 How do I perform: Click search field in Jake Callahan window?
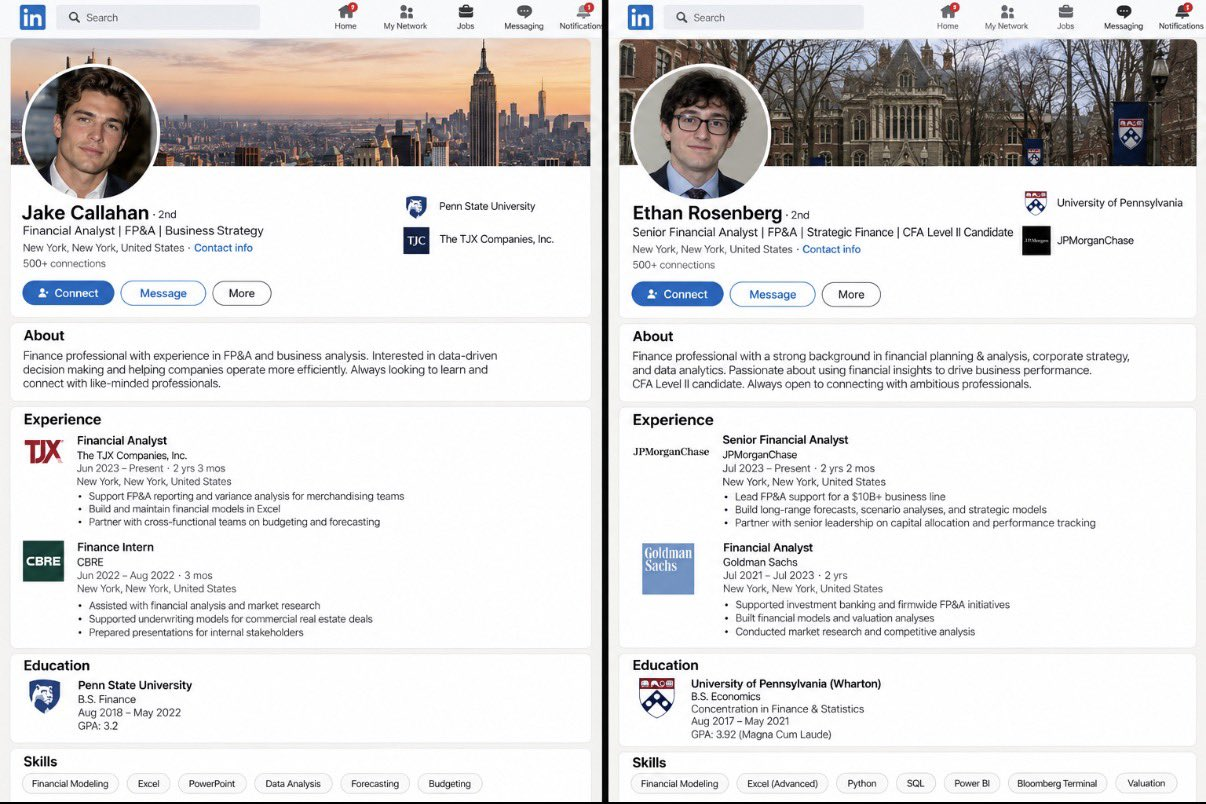[158, 17]
